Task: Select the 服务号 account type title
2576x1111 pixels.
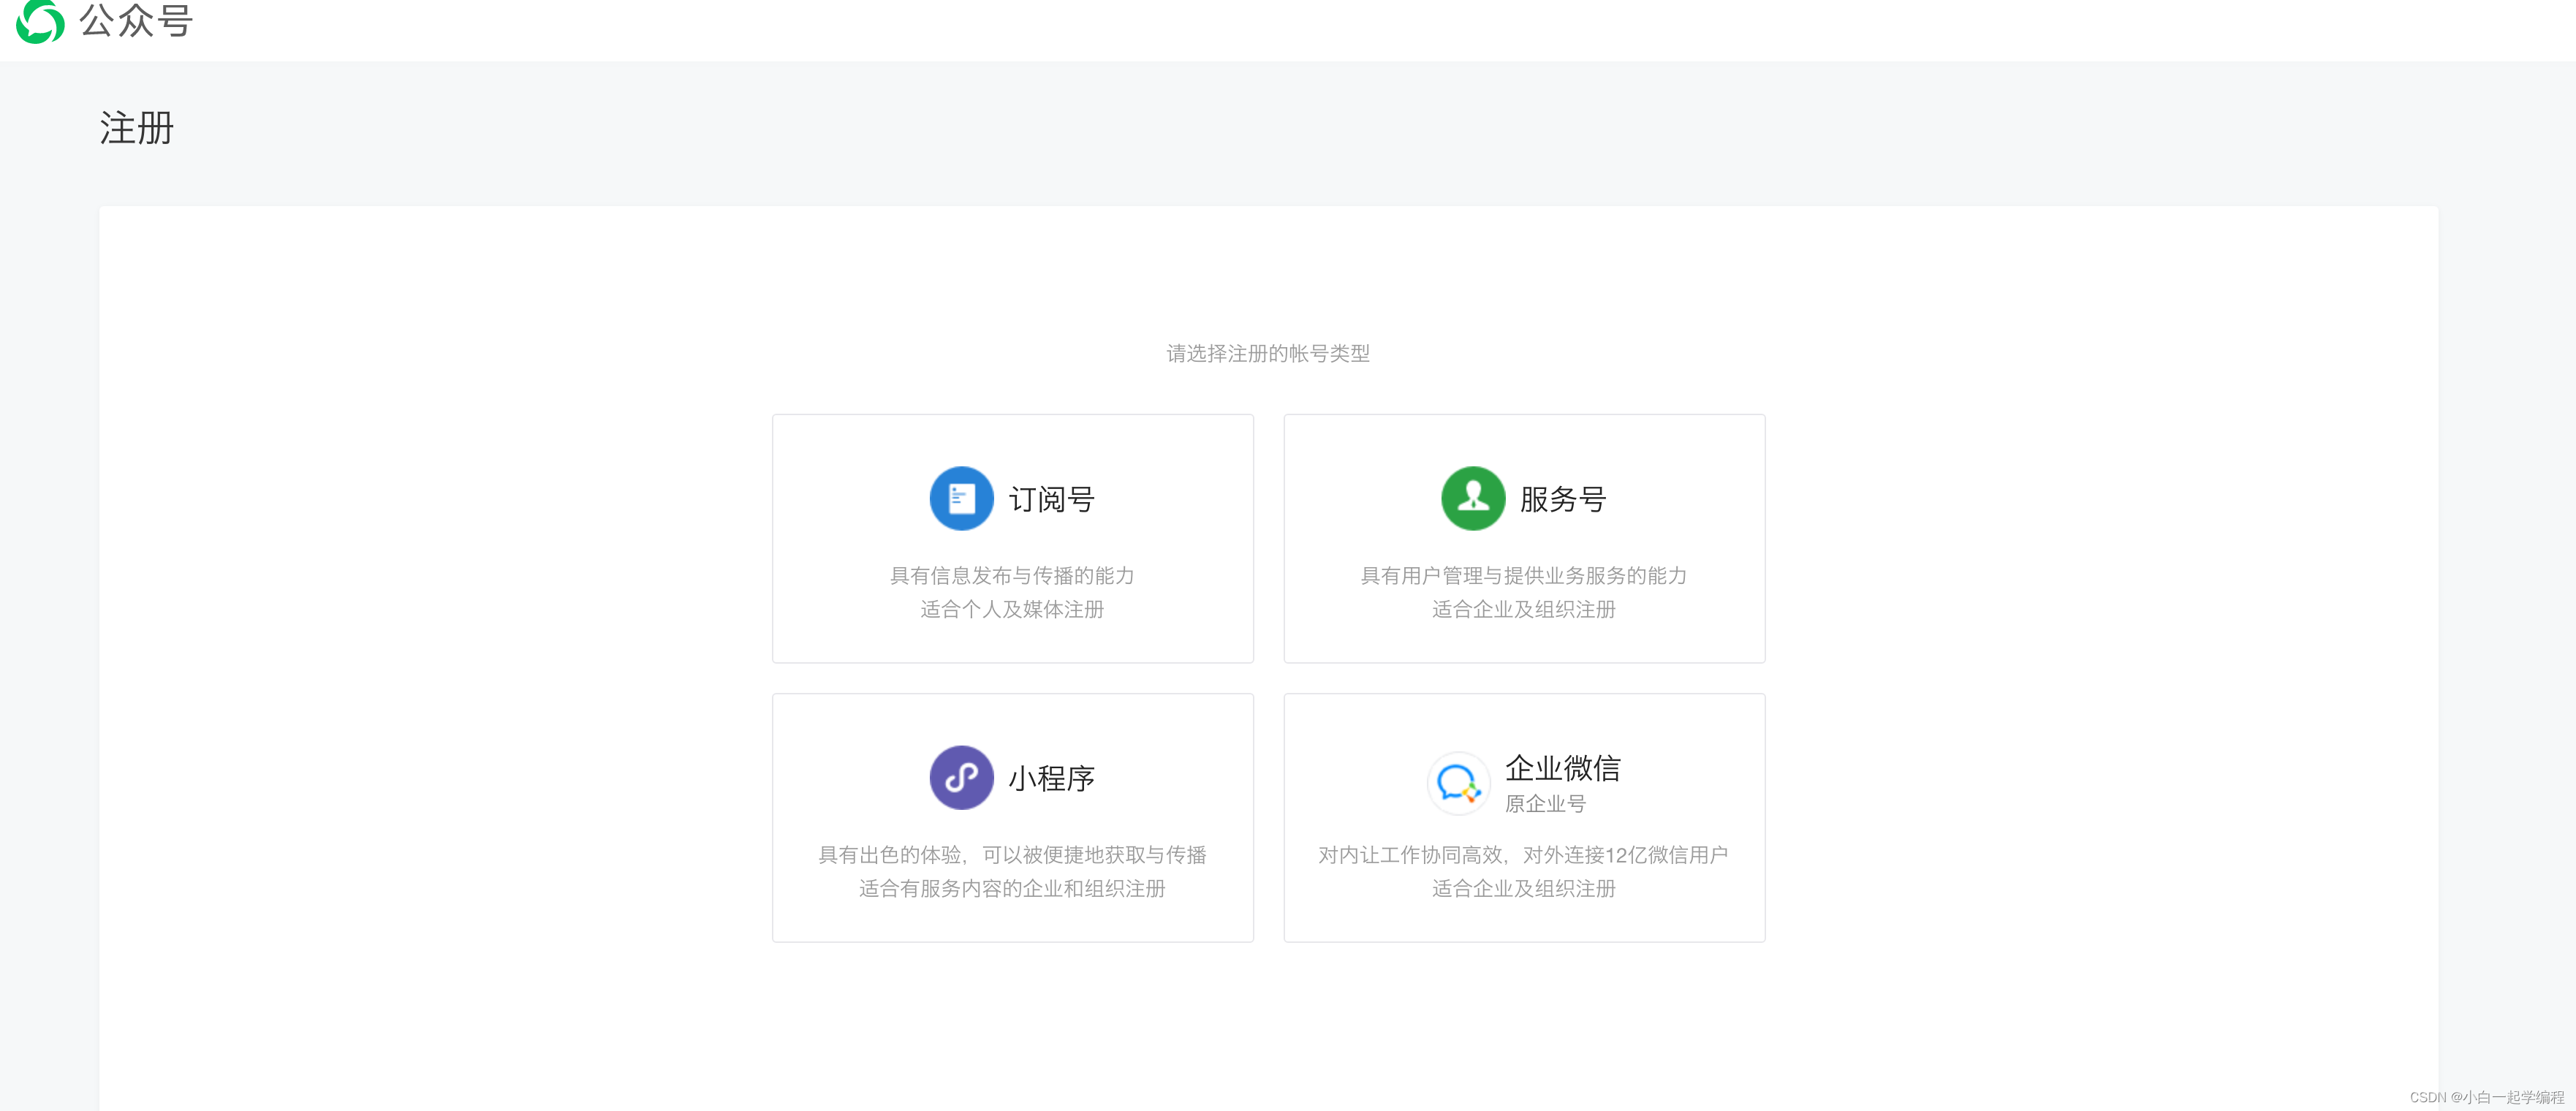Action: pyautogui.click(x=1562, y=499)
